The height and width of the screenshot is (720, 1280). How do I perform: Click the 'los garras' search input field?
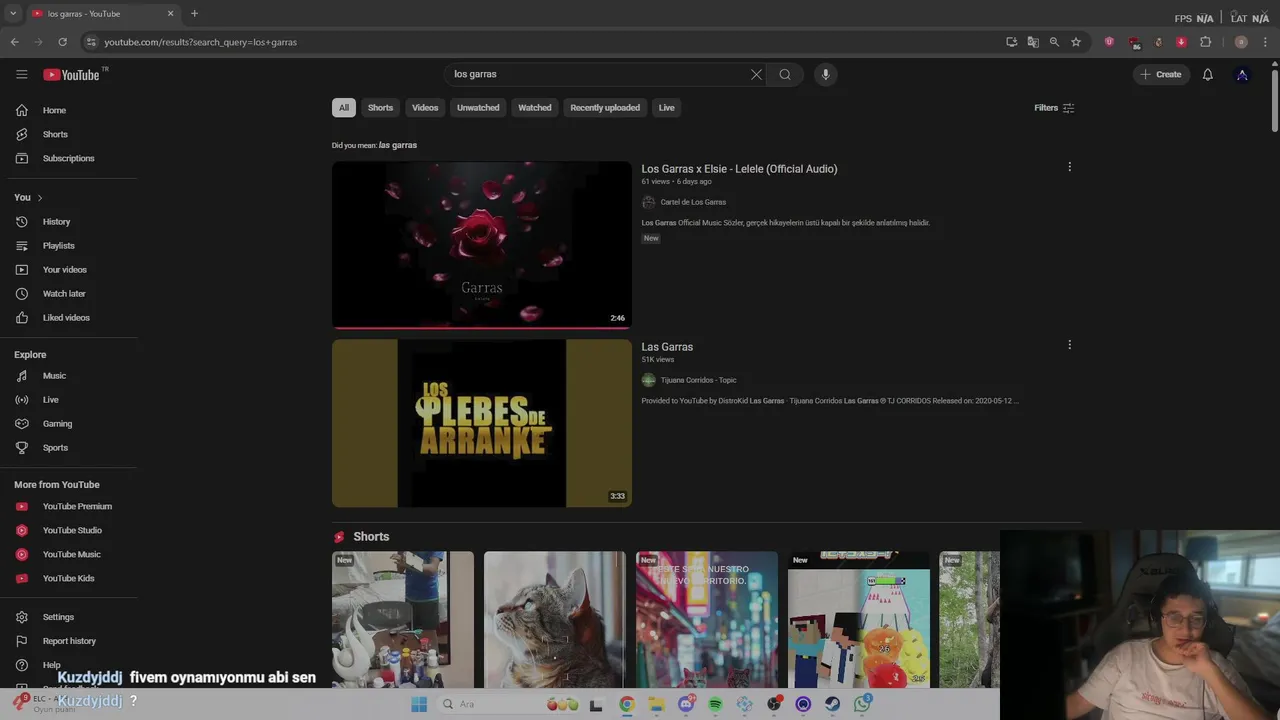(x=598, y=74)
